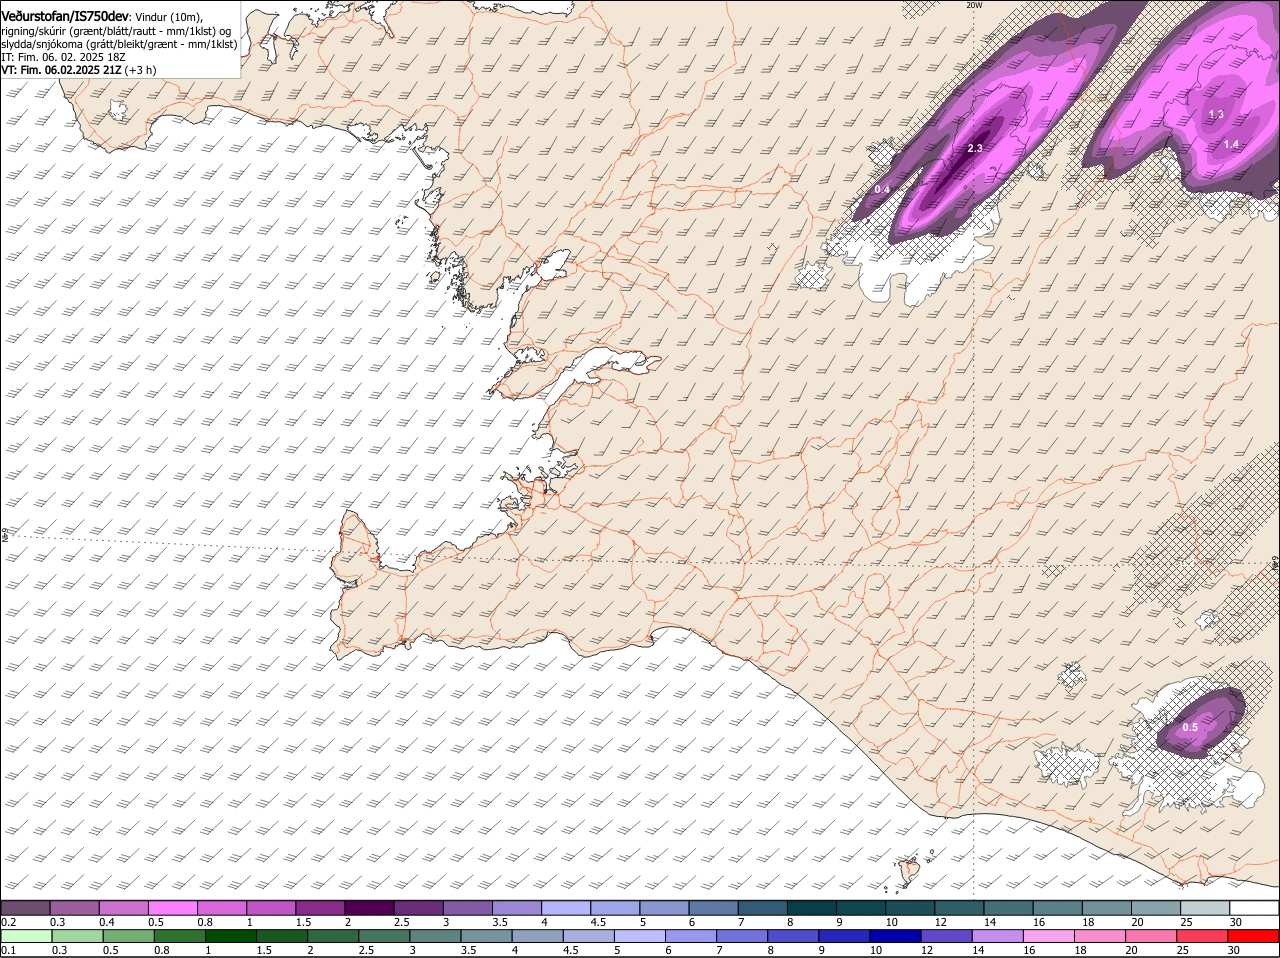Click the 0.3 swatch in the upper legend row
The image size is (1280, 958).
[74, 907]
